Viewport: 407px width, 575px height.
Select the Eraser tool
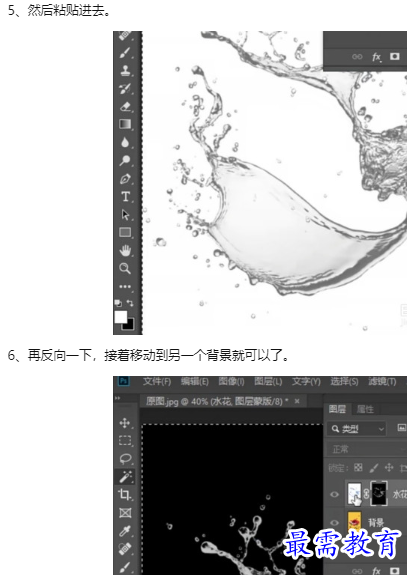coord(125,106)
